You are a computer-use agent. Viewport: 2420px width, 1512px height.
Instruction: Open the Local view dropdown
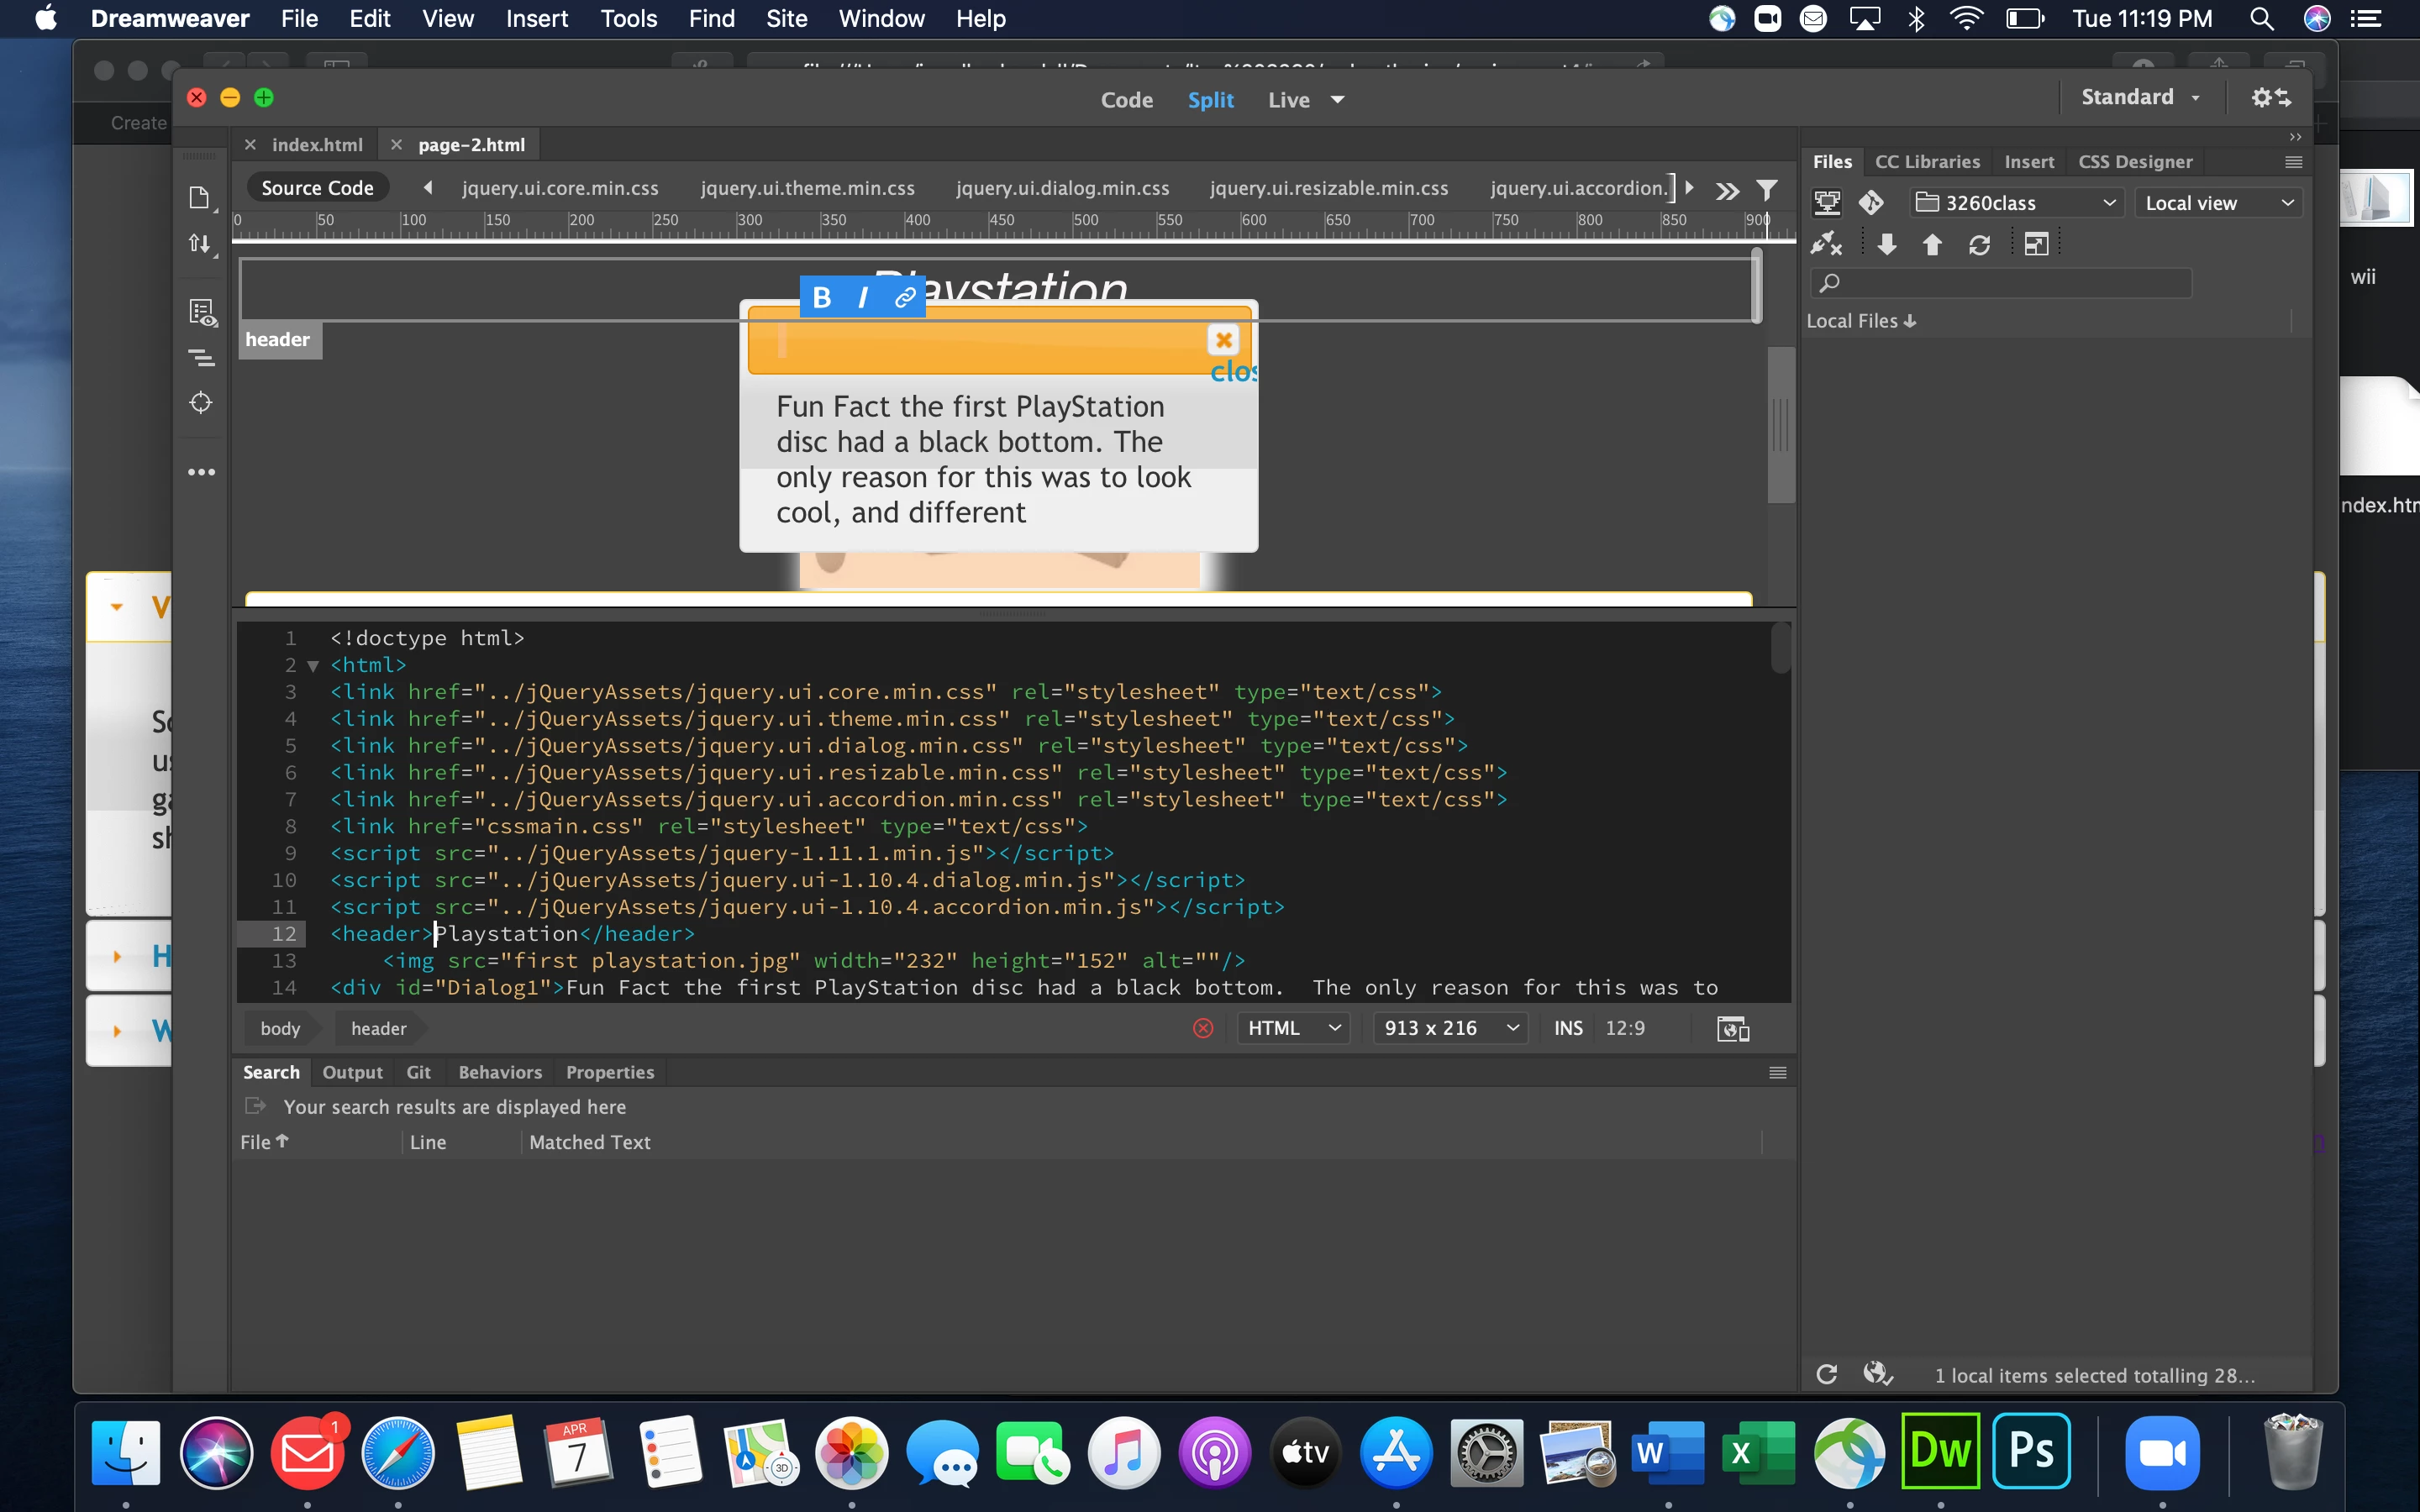2218,203
